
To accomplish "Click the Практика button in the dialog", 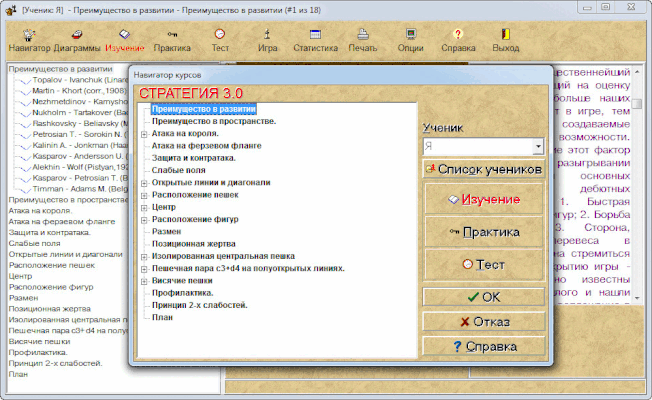I will 484,232.
